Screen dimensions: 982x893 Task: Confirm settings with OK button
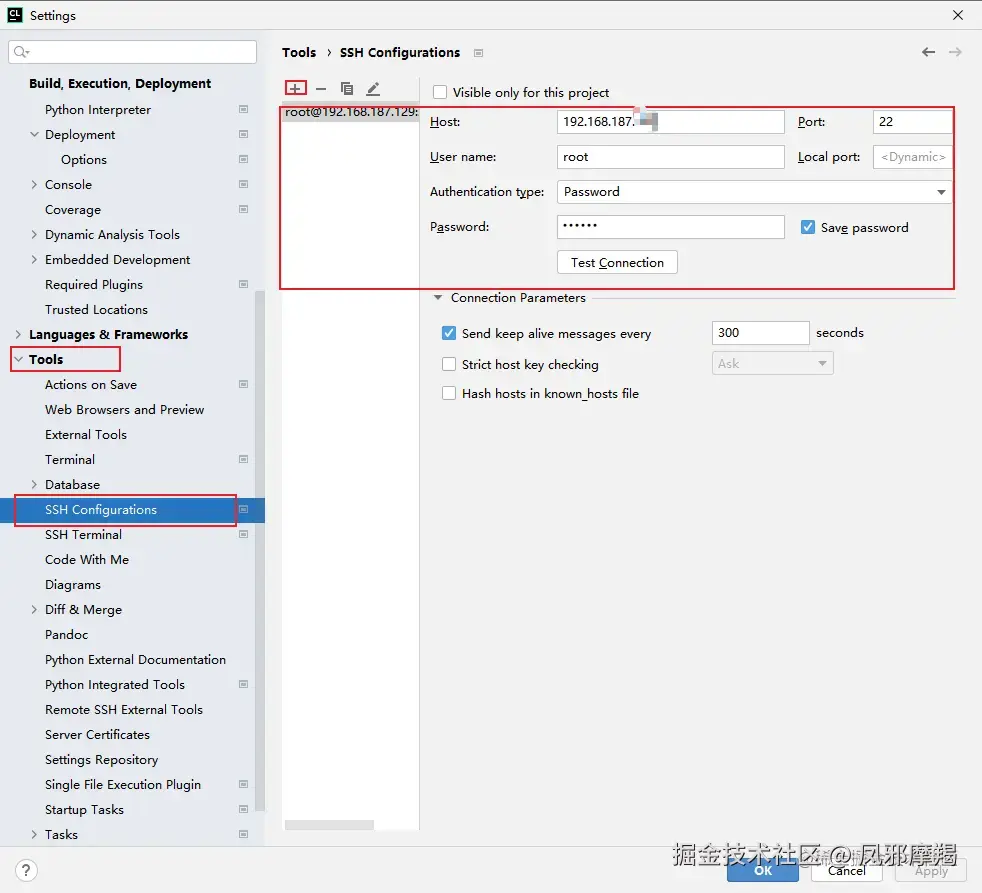[x=762, y=870]
